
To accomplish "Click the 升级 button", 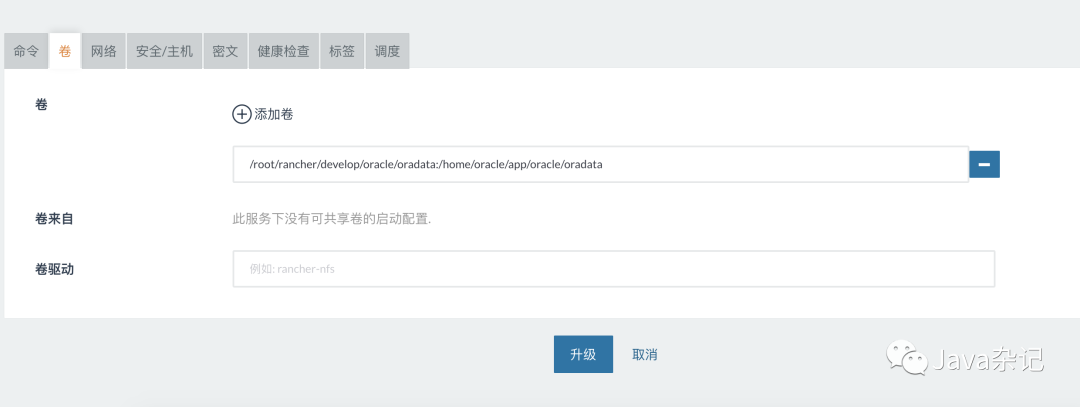I will (x=583, y=354).
